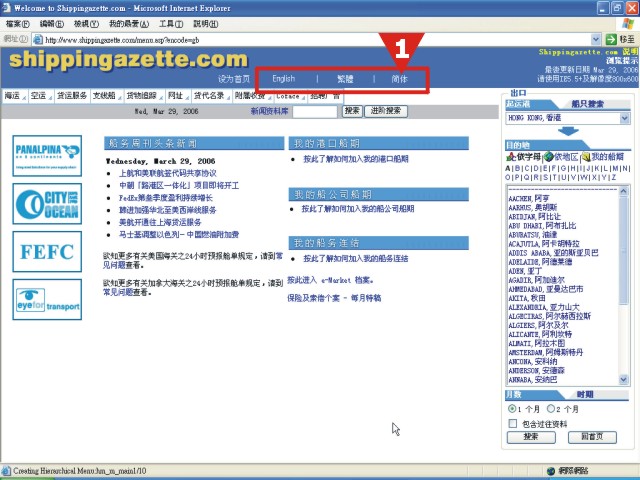Open the 工具(T) menu
This screenshot has width=640, height=480.
point(171,24)
